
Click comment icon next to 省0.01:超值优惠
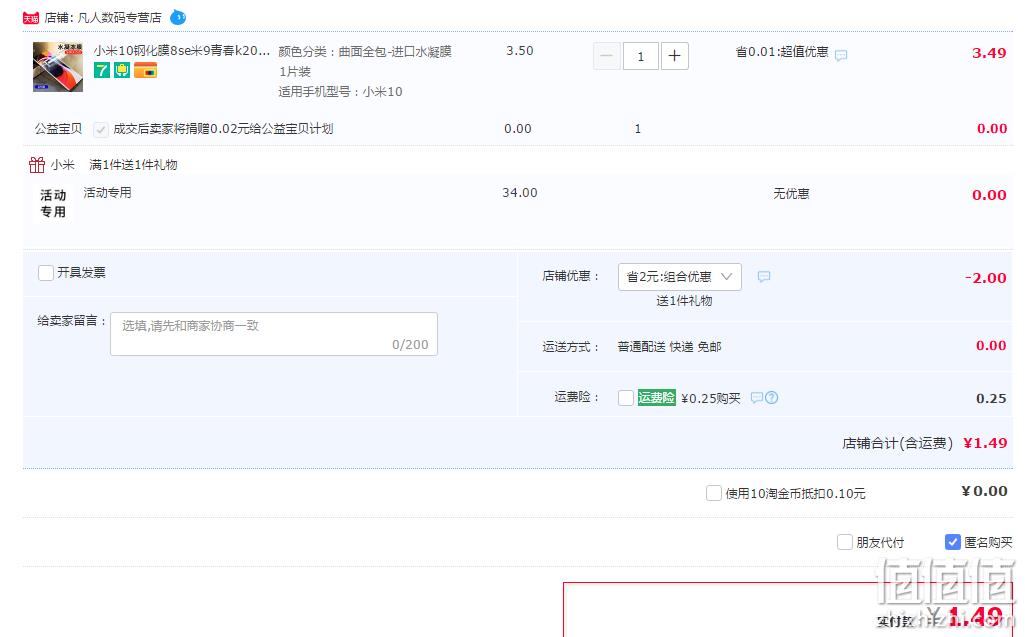(841, 56)
